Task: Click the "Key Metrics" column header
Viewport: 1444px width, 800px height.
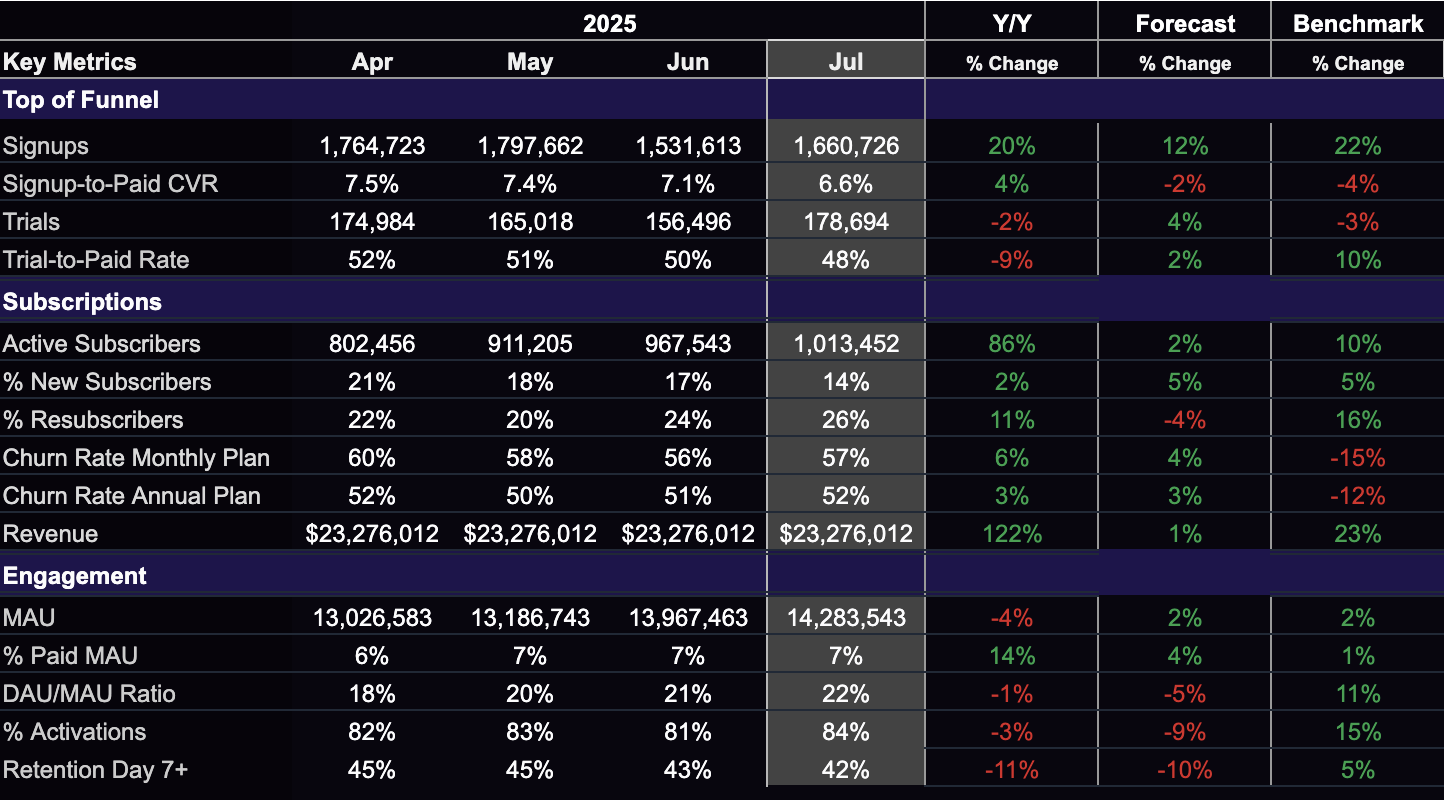Action: click(69, 62)
